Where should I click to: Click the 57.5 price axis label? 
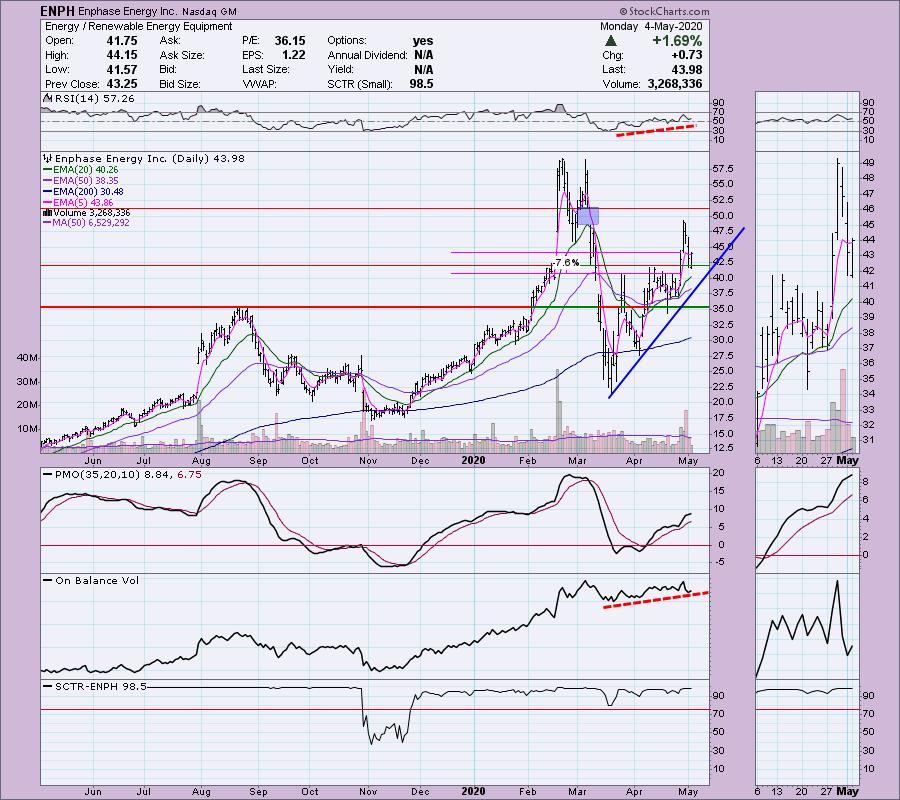(x=723, y=169)
